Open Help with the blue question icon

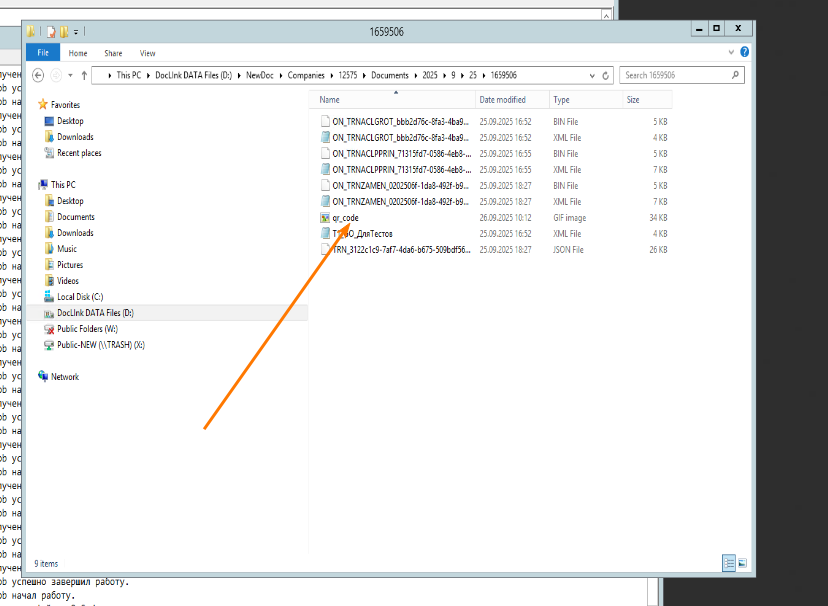(745, 52)
